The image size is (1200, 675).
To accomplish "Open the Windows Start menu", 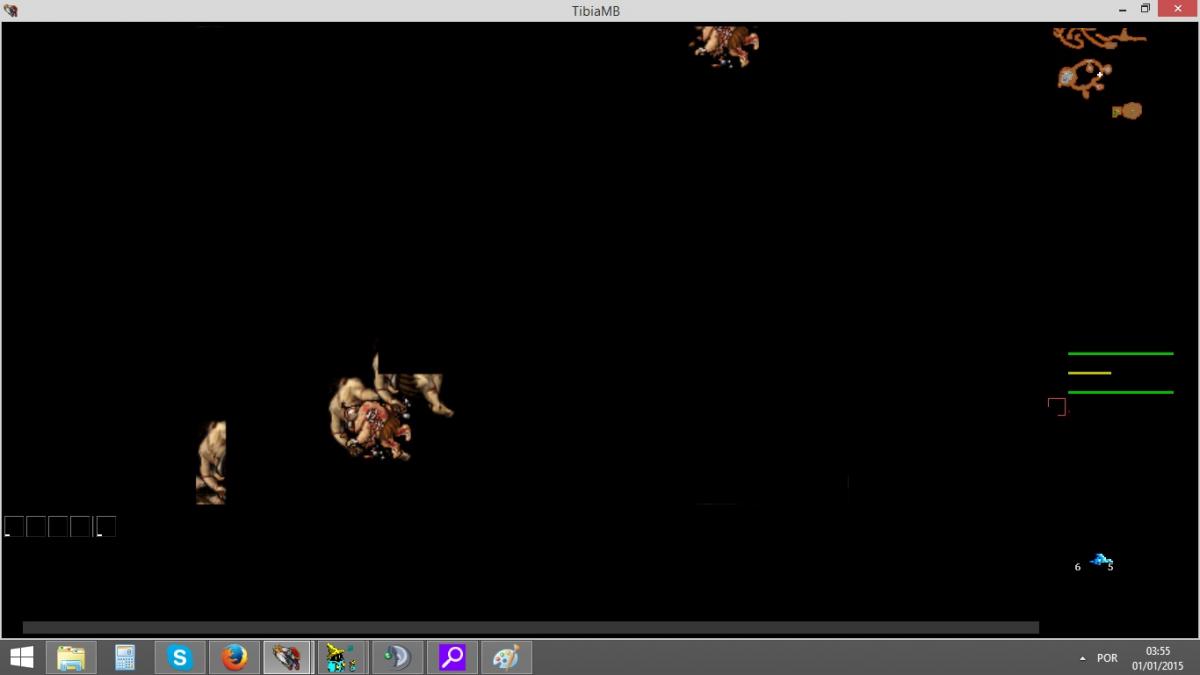I will [x=21, y=657].
